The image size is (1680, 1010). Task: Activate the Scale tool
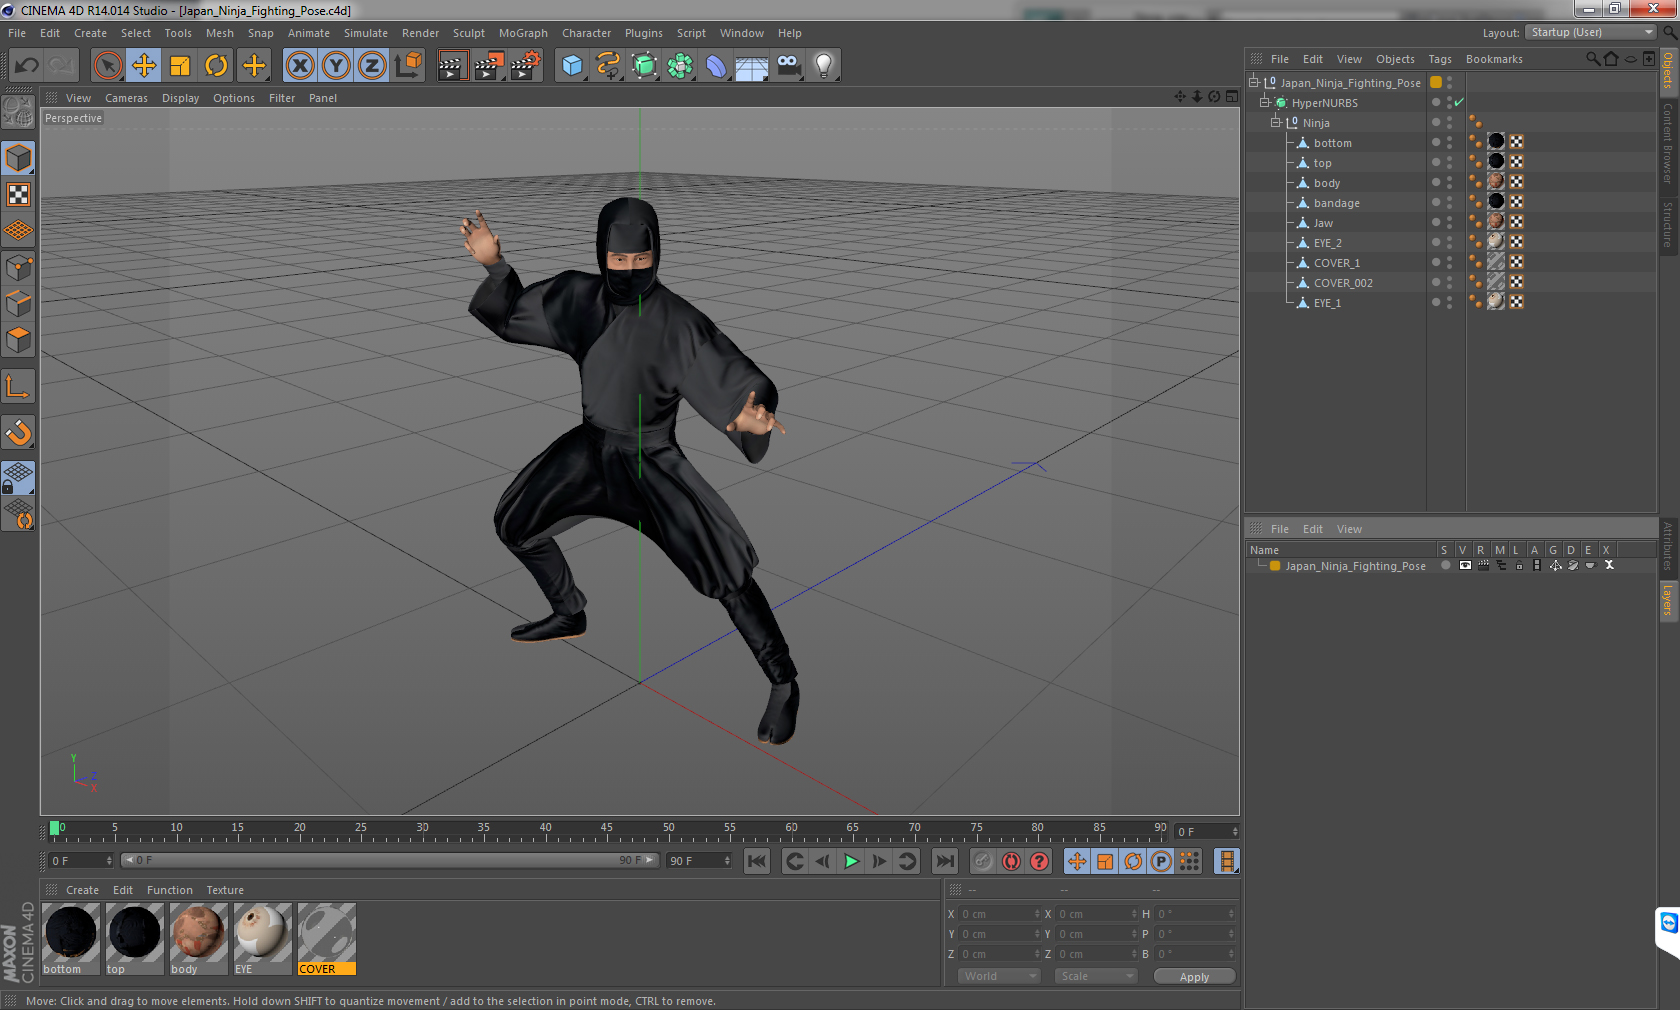pyautogui.click(x=180, y=66)
